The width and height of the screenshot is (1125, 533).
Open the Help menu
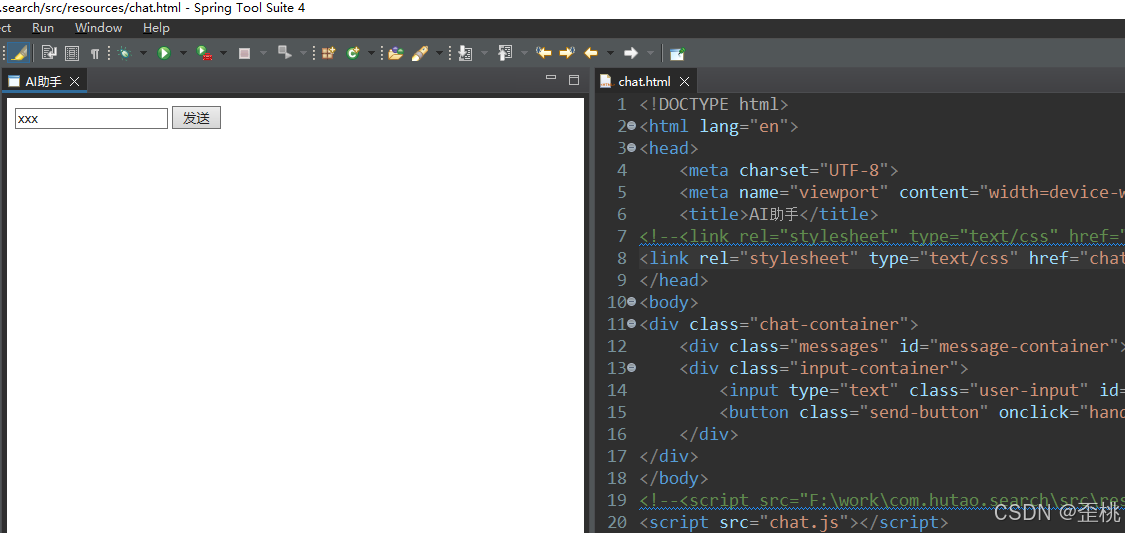coord(156,28)
